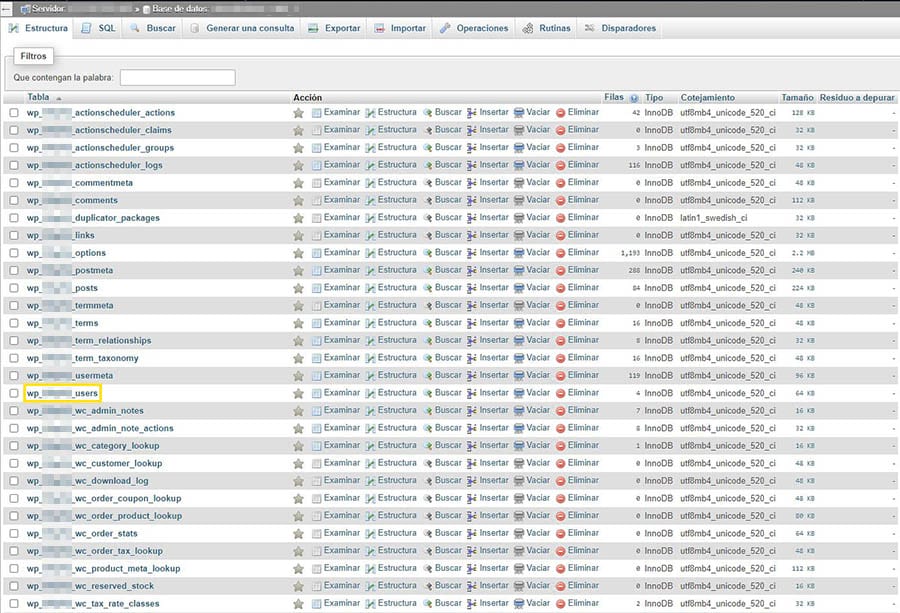Image resolution: width=900 pixels, height=613 pixels.
Task: Tick the checkbox for wc_tax_rate_classes table
Action: (14, 603)
